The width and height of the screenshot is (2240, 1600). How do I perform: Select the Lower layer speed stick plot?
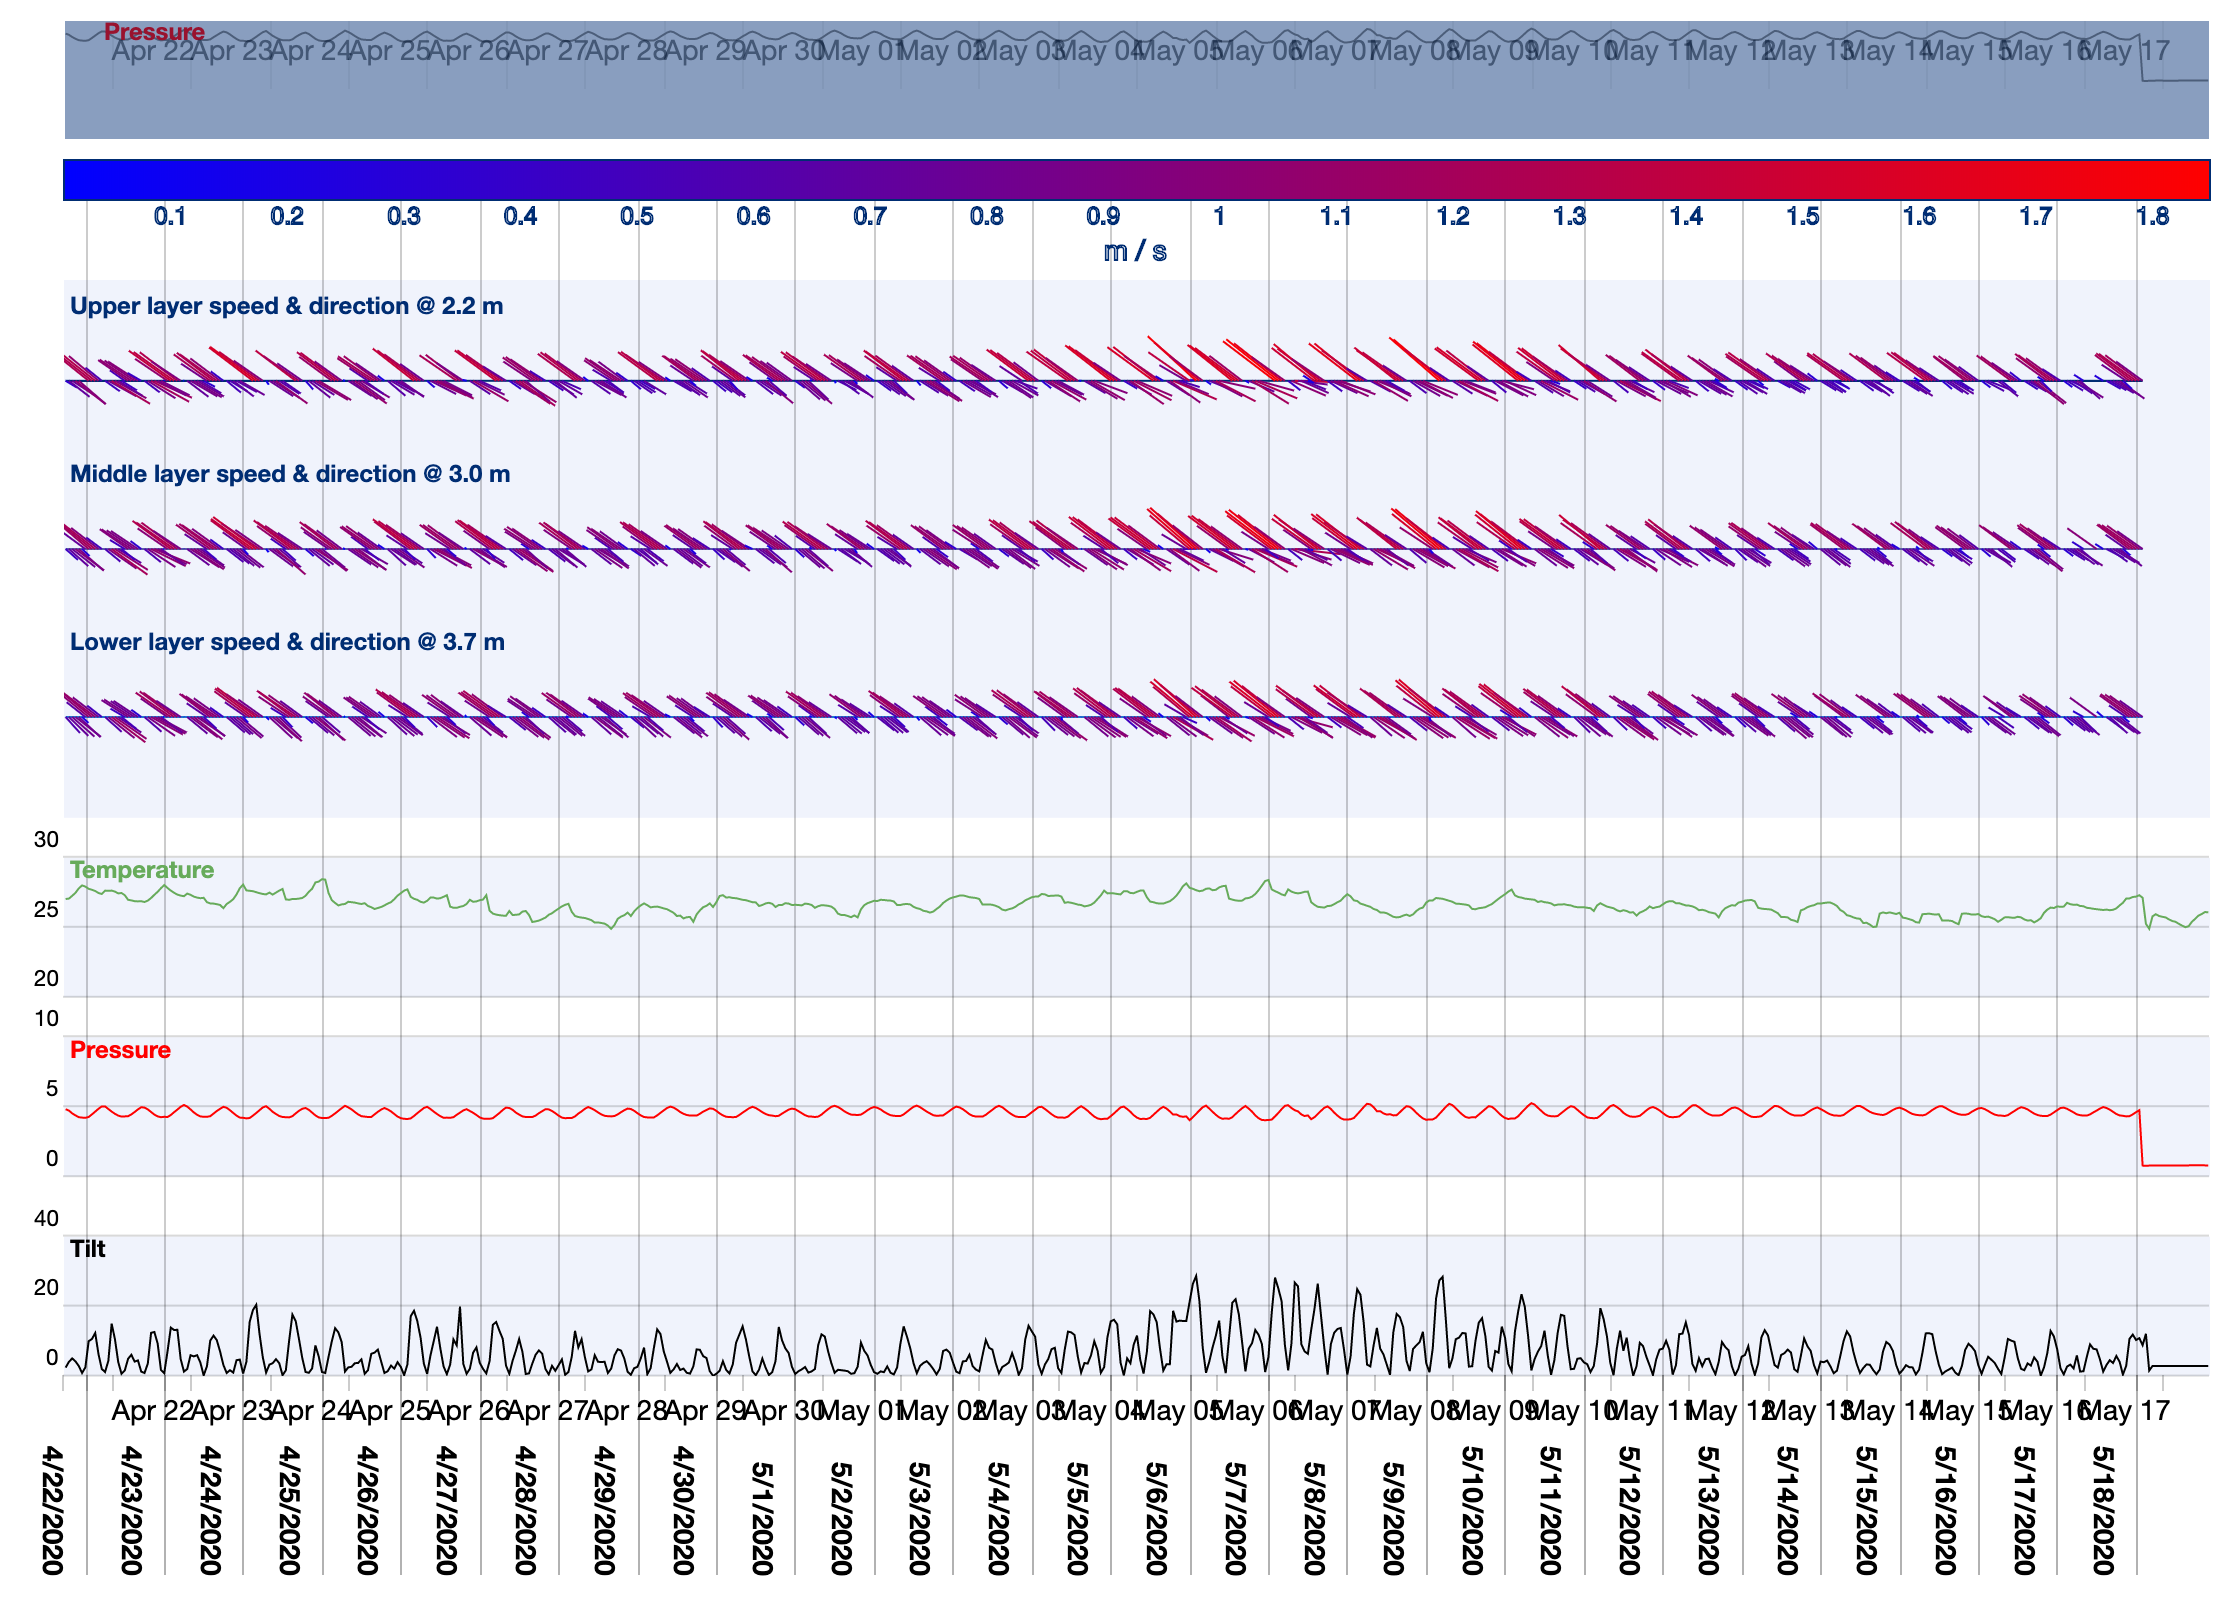click(1100, 718)
